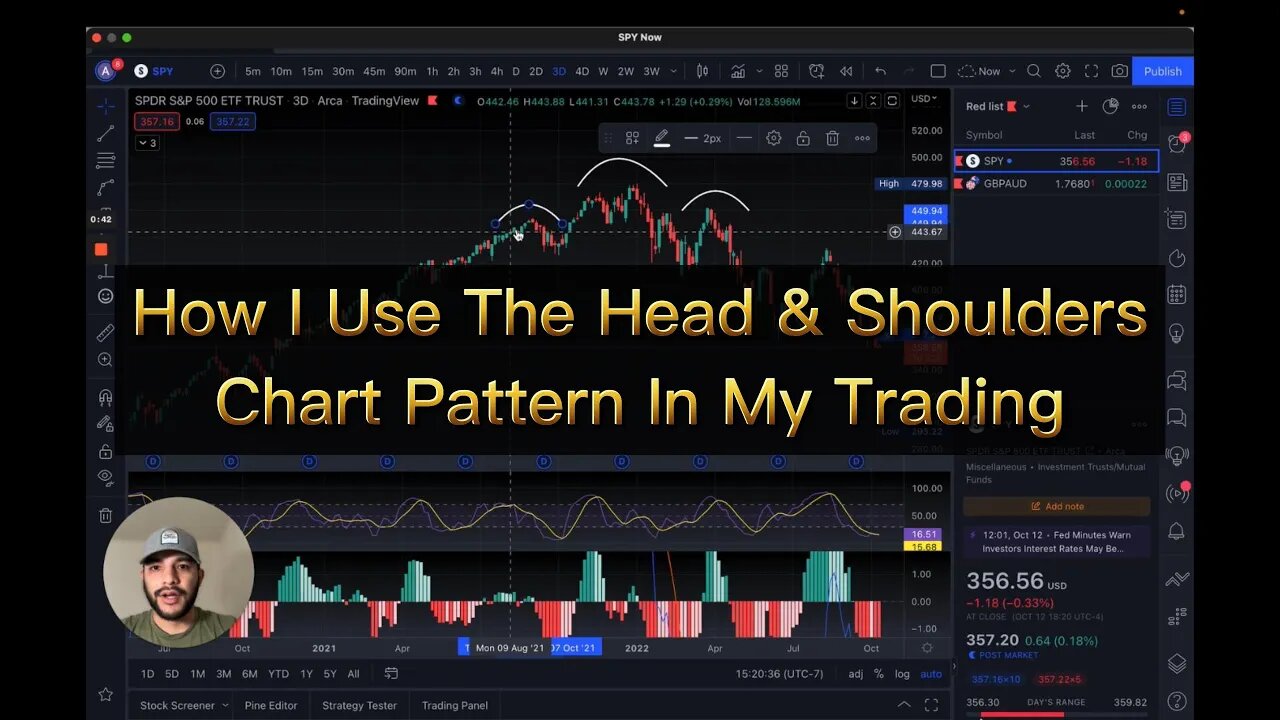Screen dimensions: 1280x720
Task: Open drawing settings gear in floating toolbar
Action: click(x=773, y=138)
